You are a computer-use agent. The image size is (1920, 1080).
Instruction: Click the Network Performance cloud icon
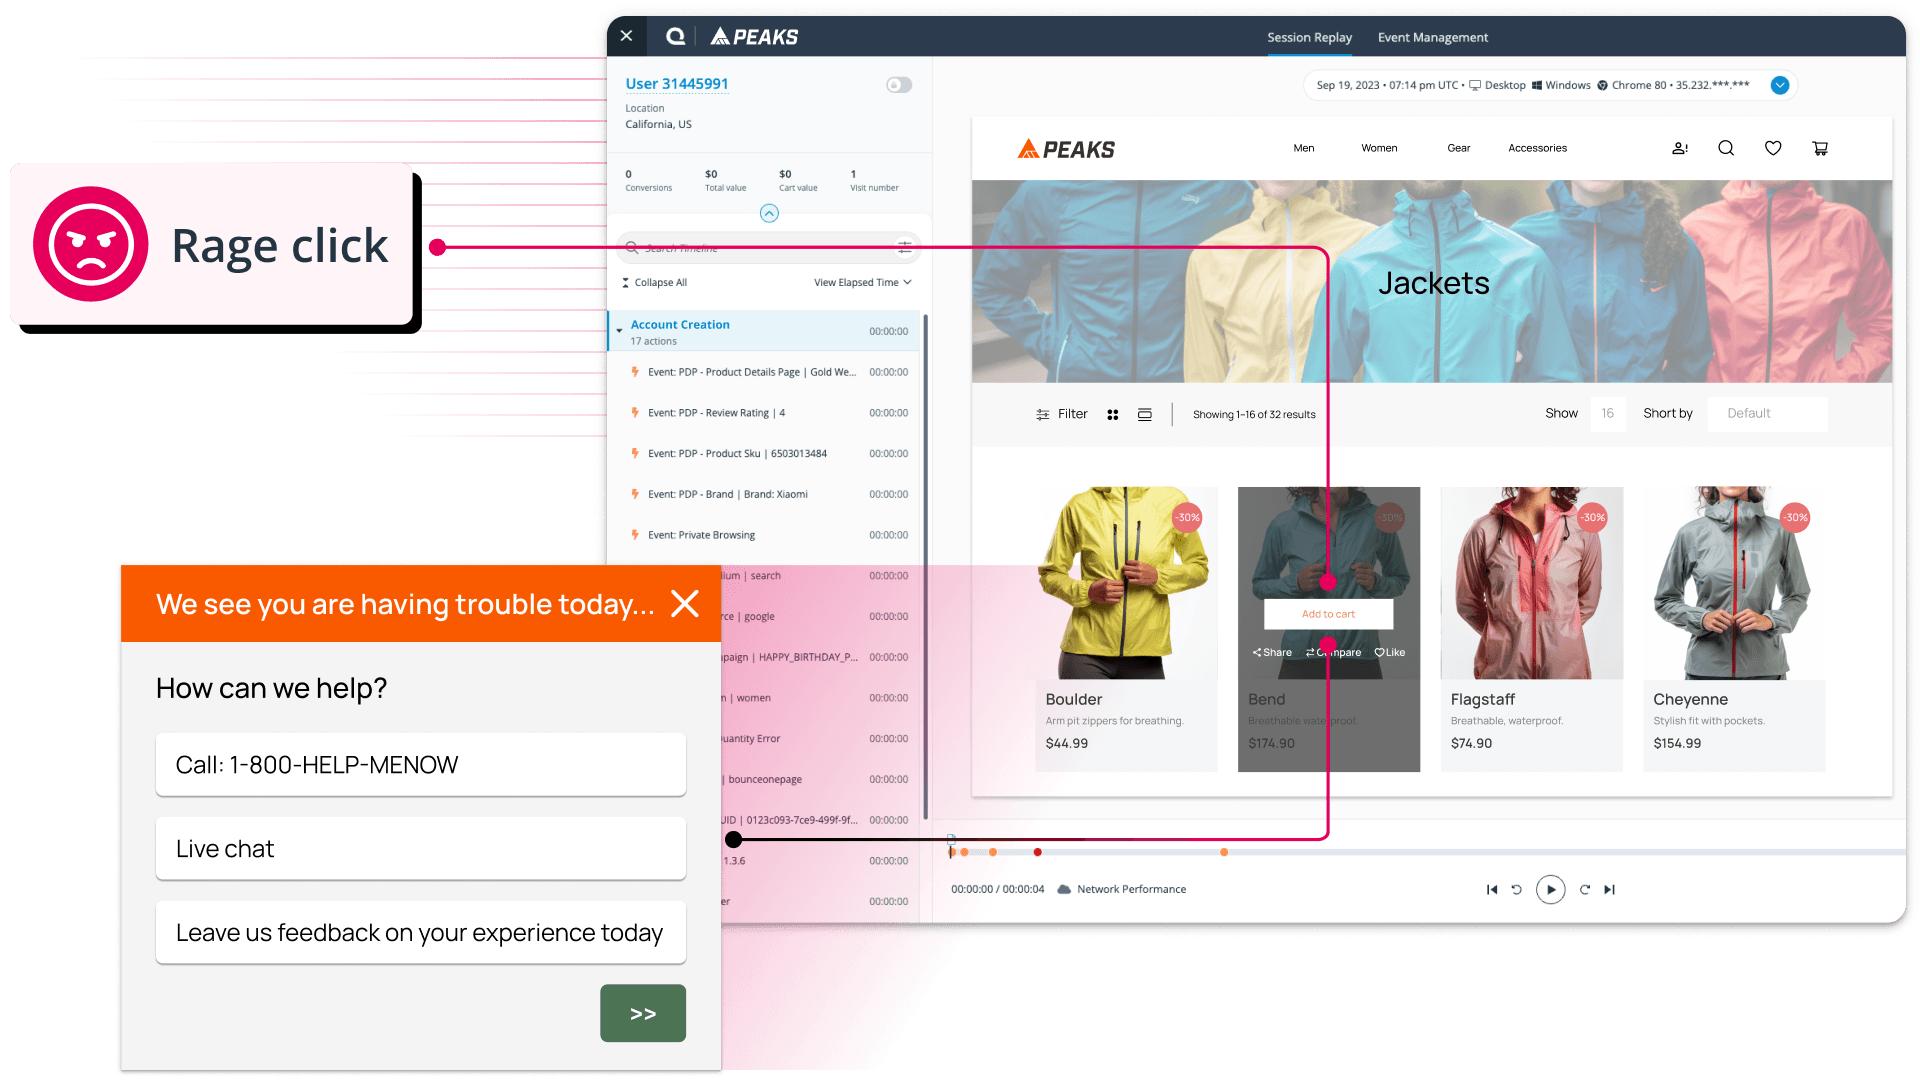click(1064, 889)
